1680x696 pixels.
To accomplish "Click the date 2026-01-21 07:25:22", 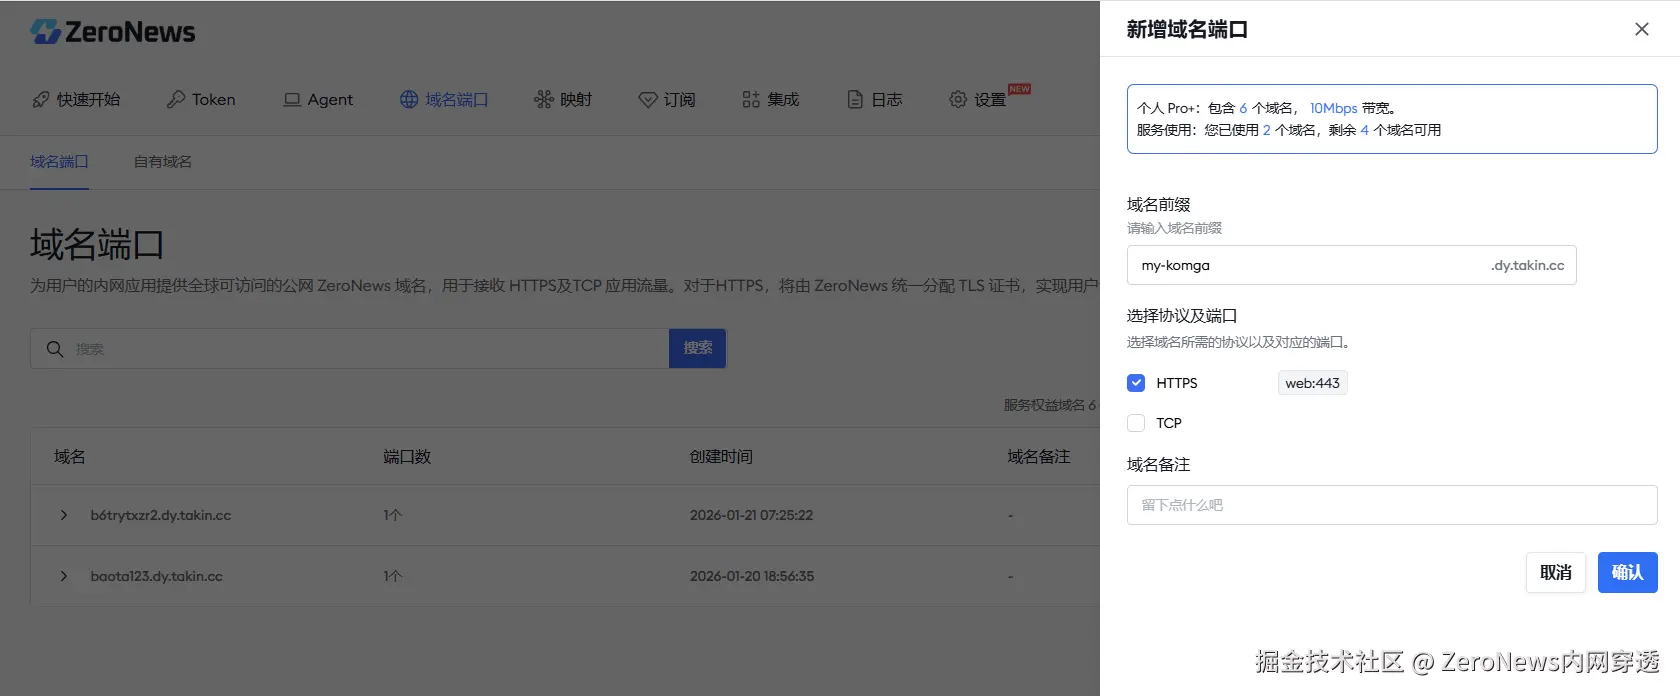I will (751, 515).
